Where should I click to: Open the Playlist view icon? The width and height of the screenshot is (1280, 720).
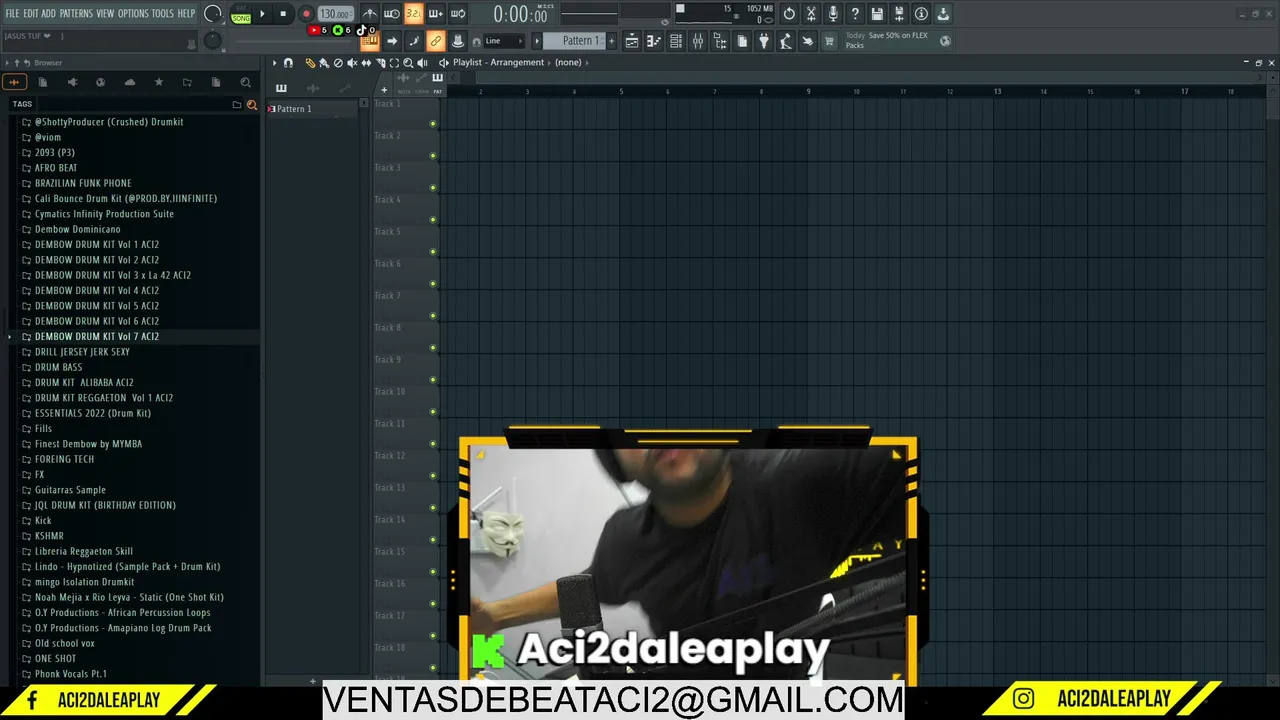(x=632, y=41)
